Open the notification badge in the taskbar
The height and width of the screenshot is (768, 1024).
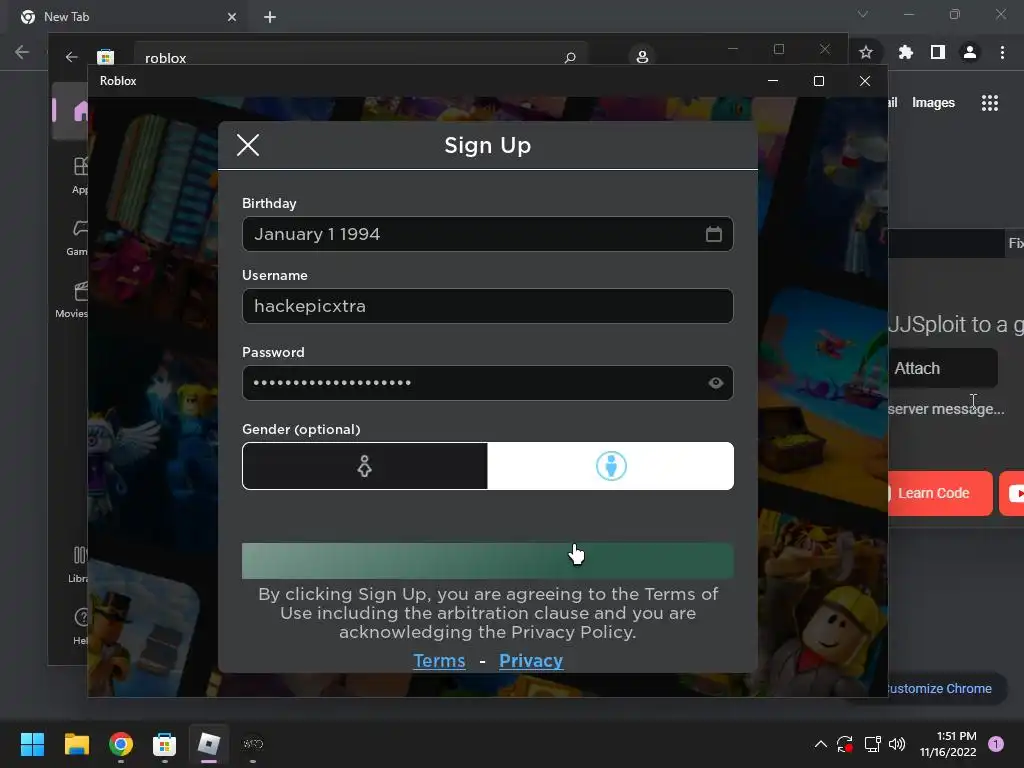point(996,744)
